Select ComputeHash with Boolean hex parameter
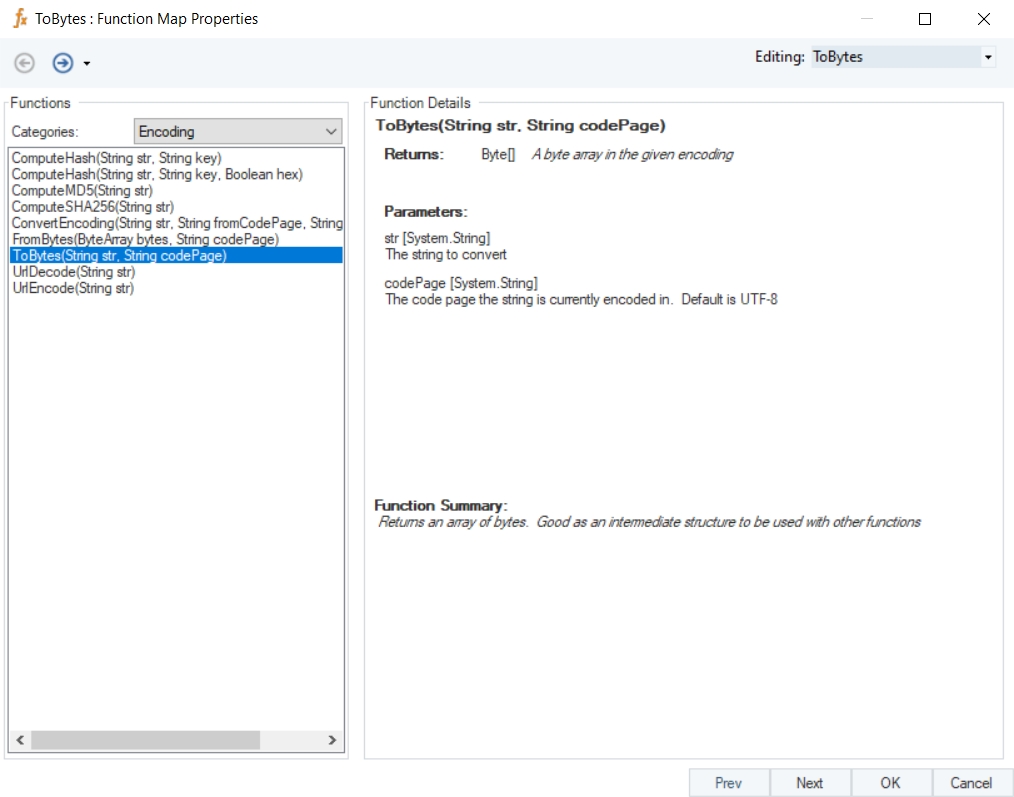Screen dimensions: 1014x797 [x=156, y=174]
